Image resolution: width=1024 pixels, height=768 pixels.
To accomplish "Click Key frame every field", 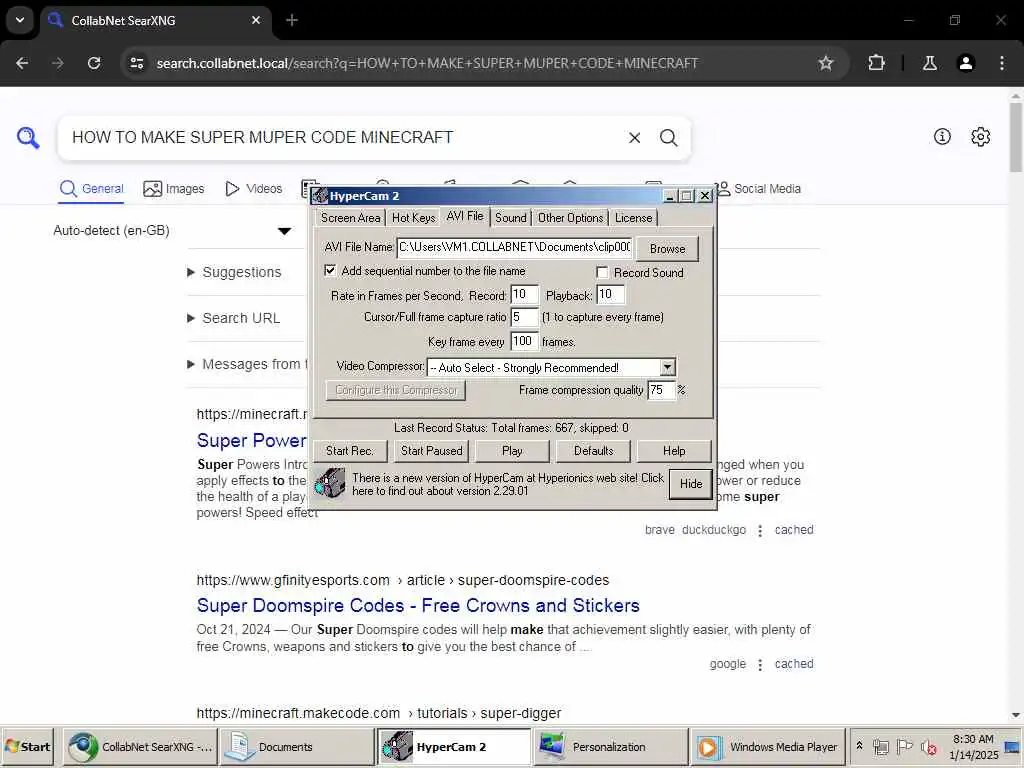I will pyautogui.click(x=524, y=341).
